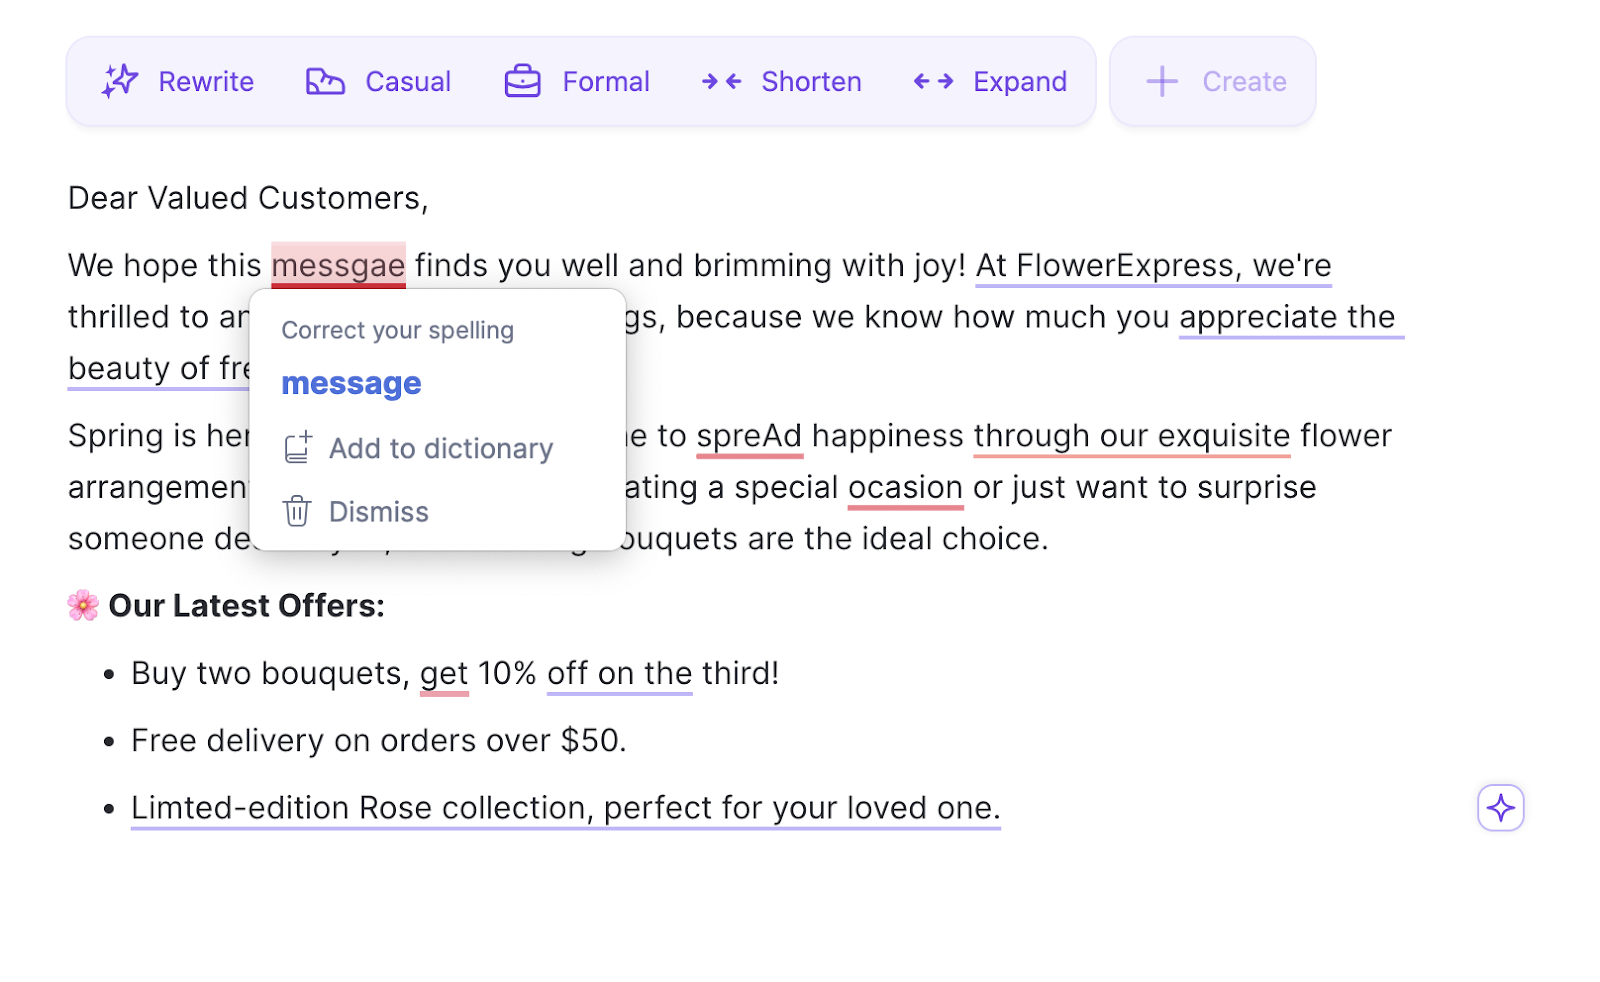Open the AI sparkle assistant button
Screen dimensions: 1600x982
[1500, 808]
